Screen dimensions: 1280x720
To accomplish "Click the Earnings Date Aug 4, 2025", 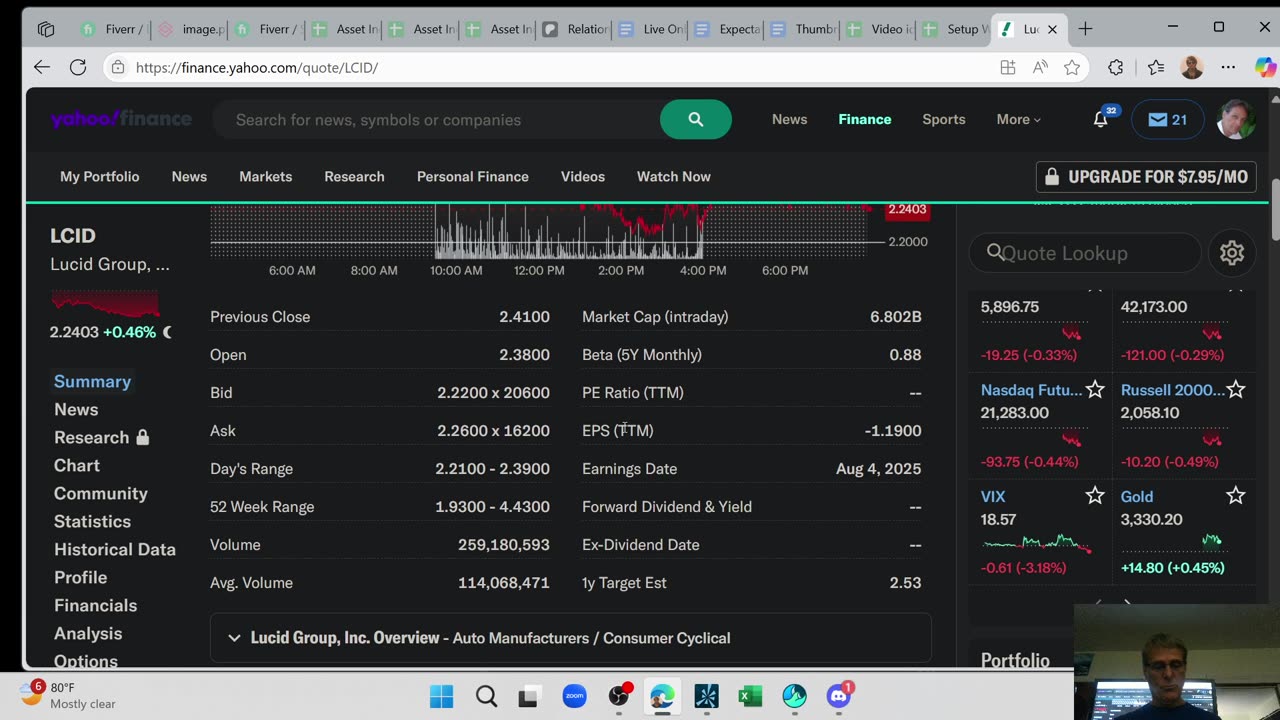I will [878, 469].
